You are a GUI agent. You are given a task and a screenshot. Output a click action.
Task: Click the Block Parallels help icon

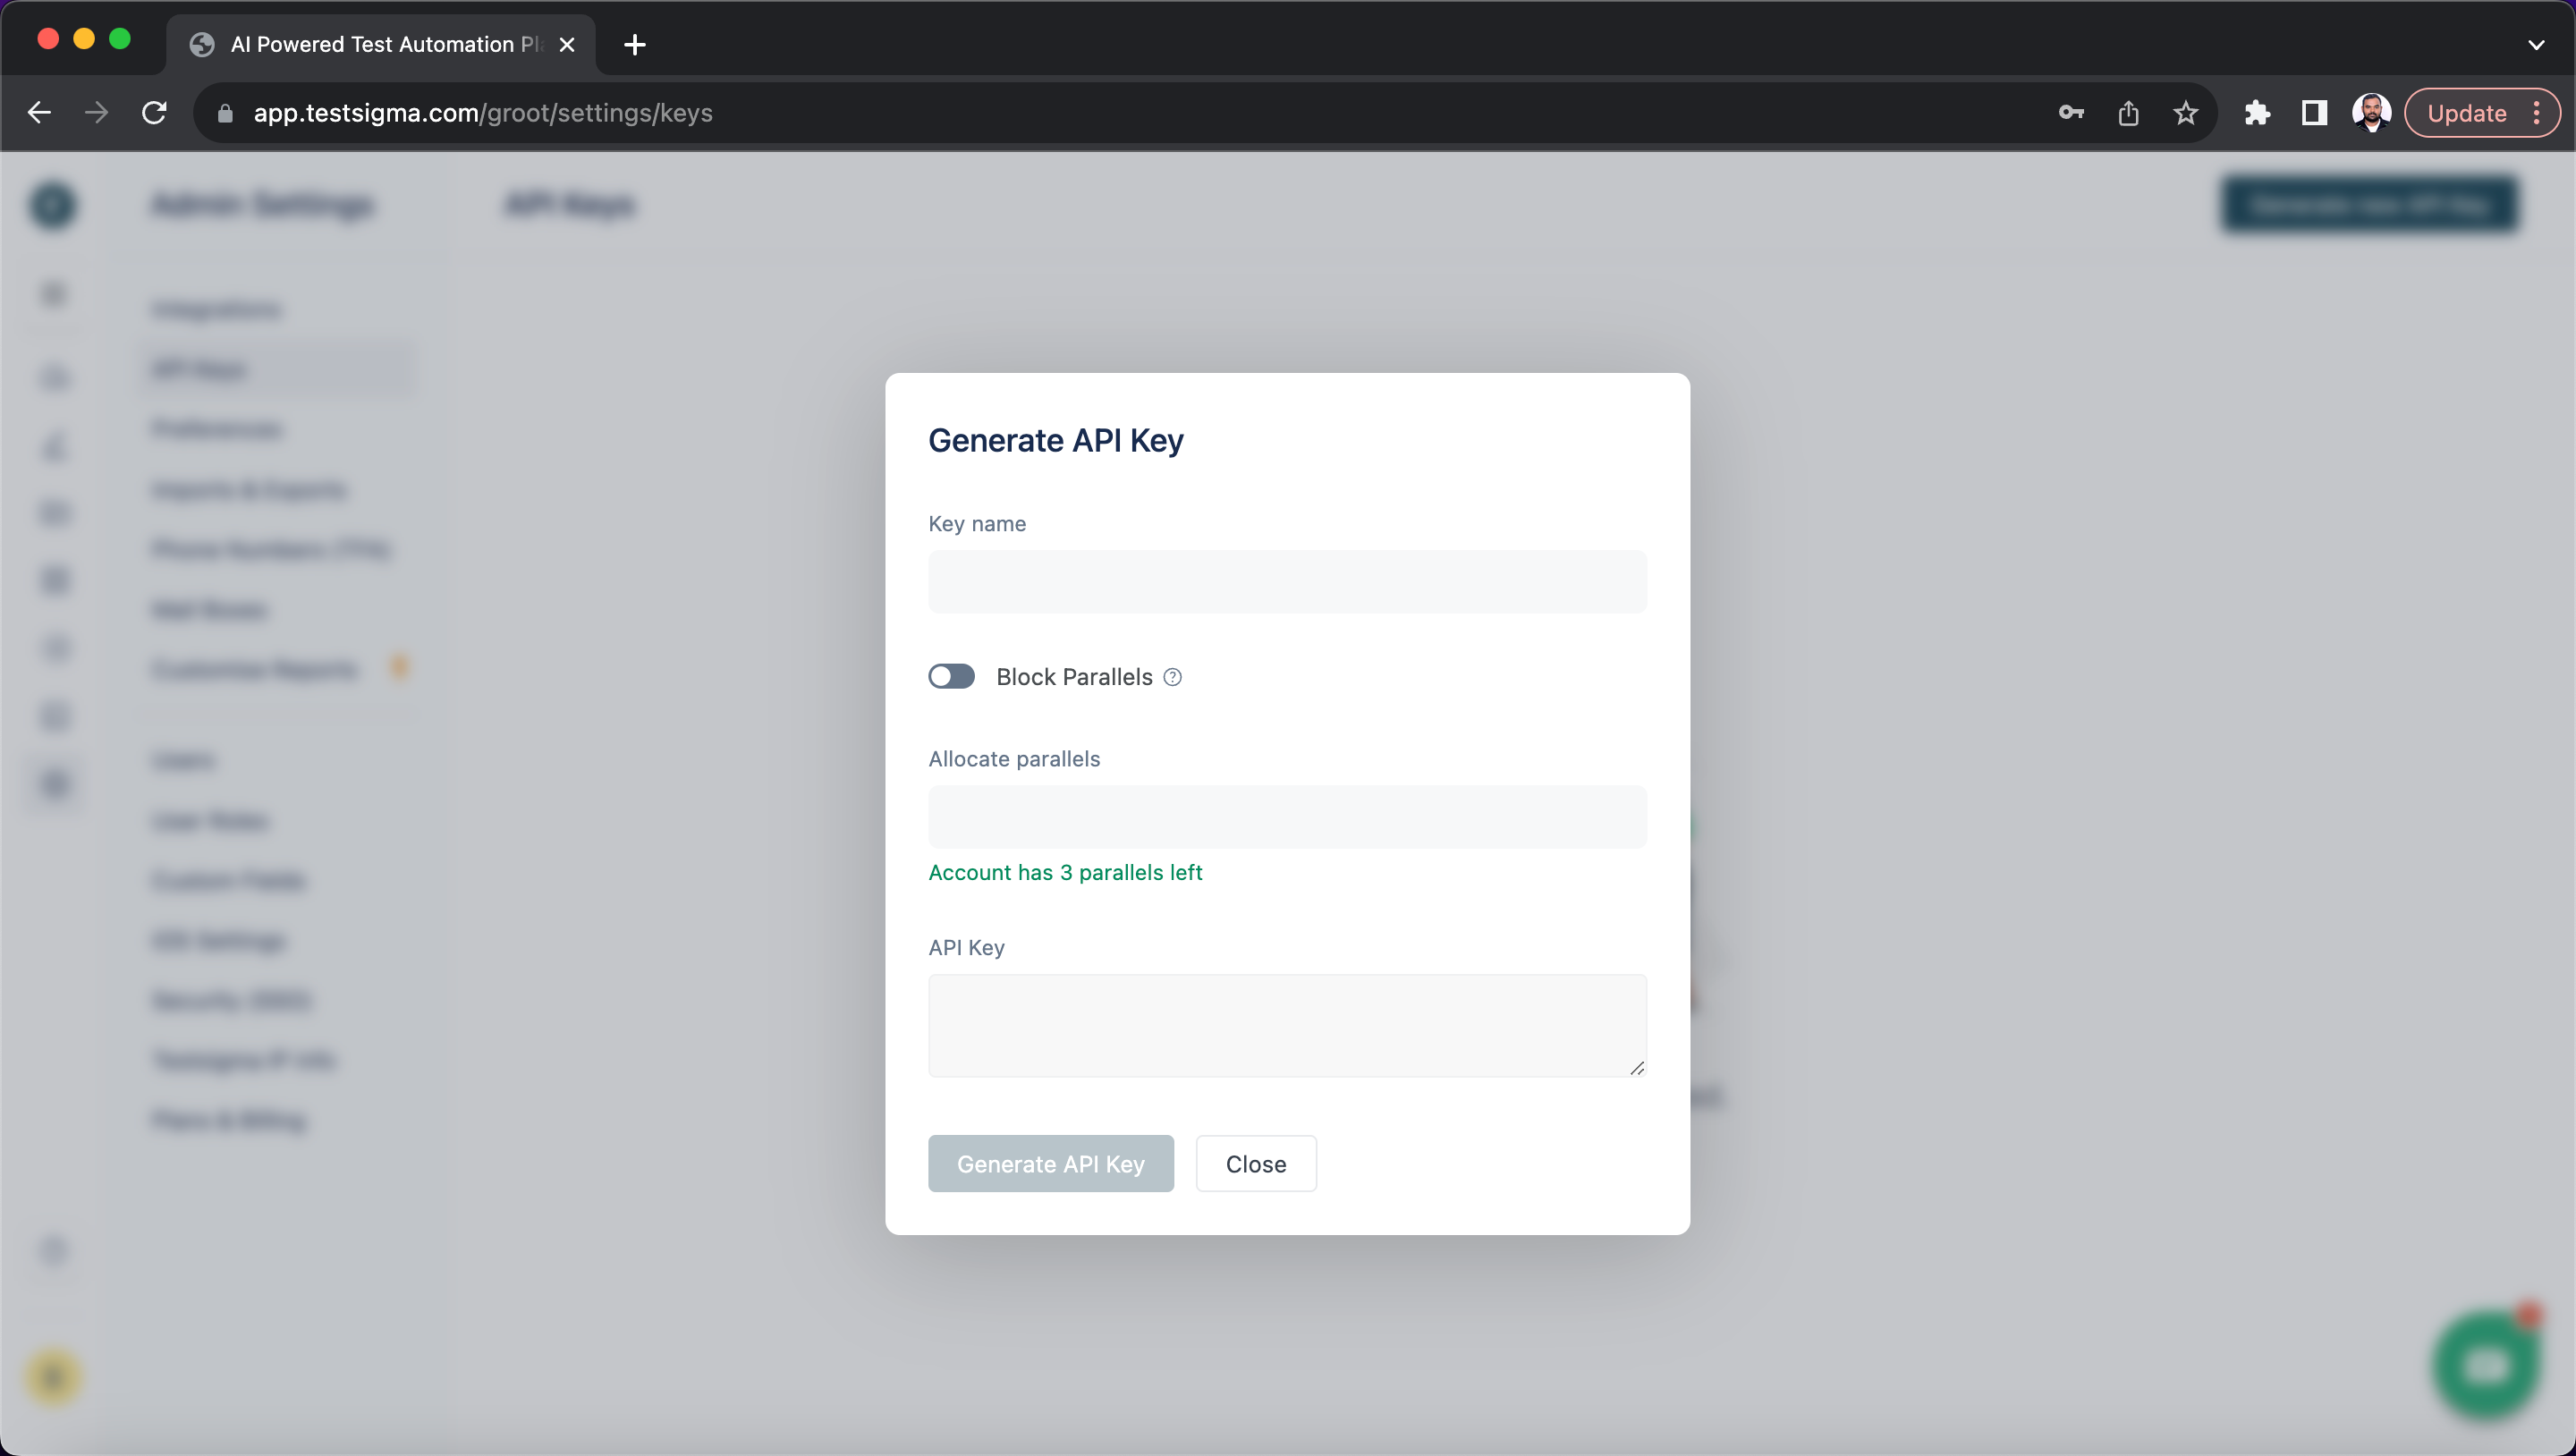click(1173, 677)
